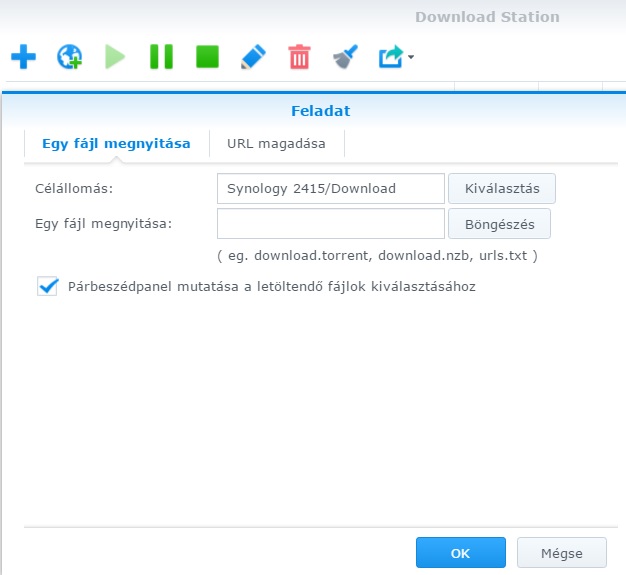The width and height of the screenshot is (626, 575).
Task: Click the blue pencil edit icon
Action: (x=253, y=57)
